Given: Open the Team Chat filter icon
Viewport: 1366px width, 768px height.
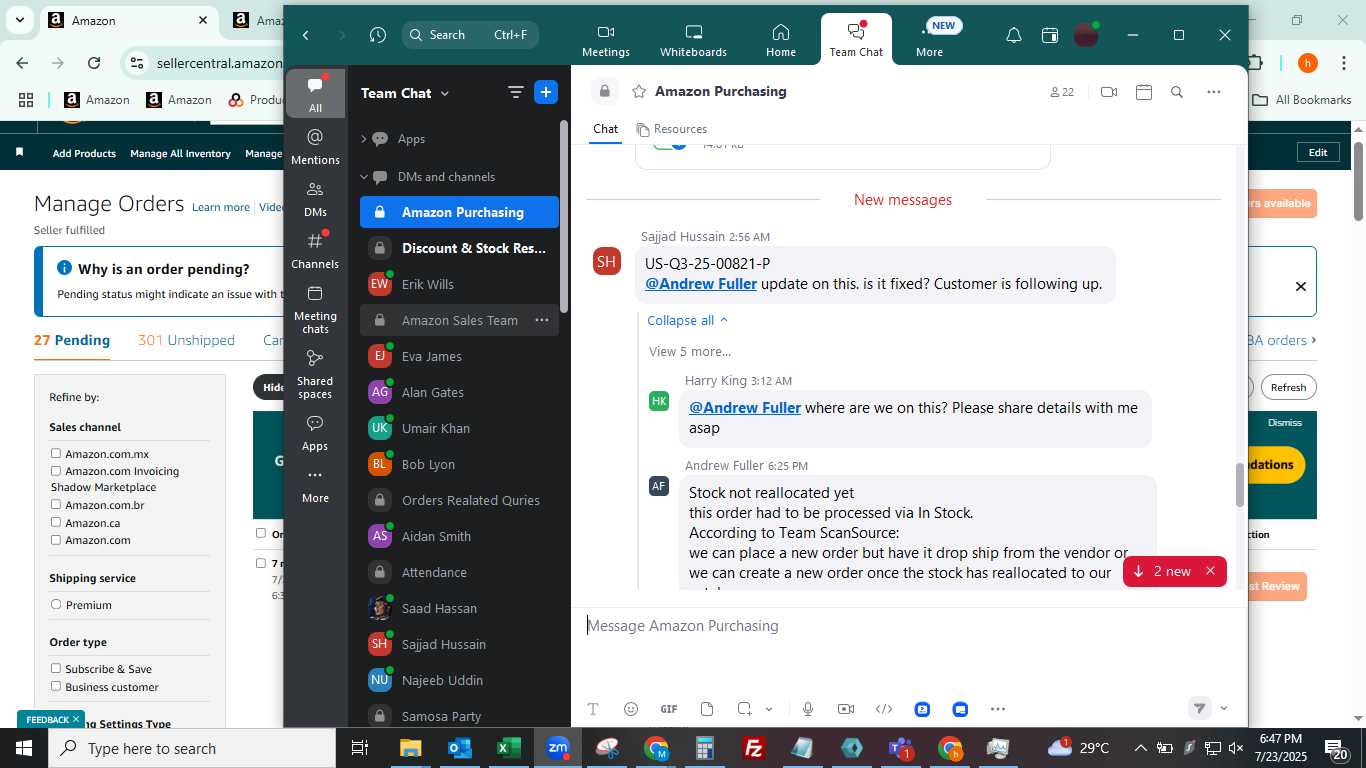Looking at the screenshot, I should 516,92.
